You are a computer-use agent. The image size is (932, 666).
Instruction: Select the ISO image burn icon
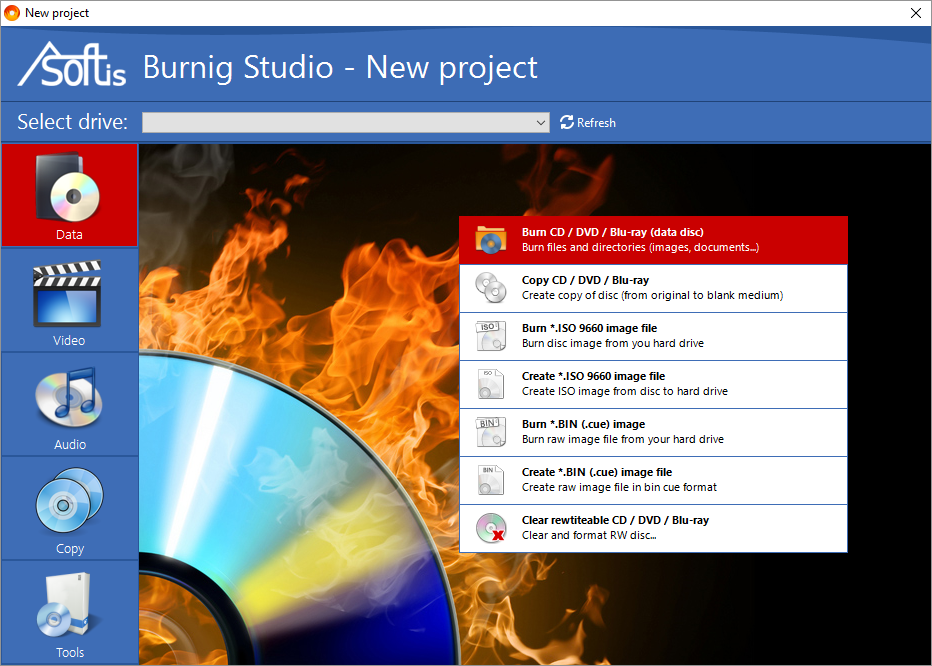[x=490, y=336]
